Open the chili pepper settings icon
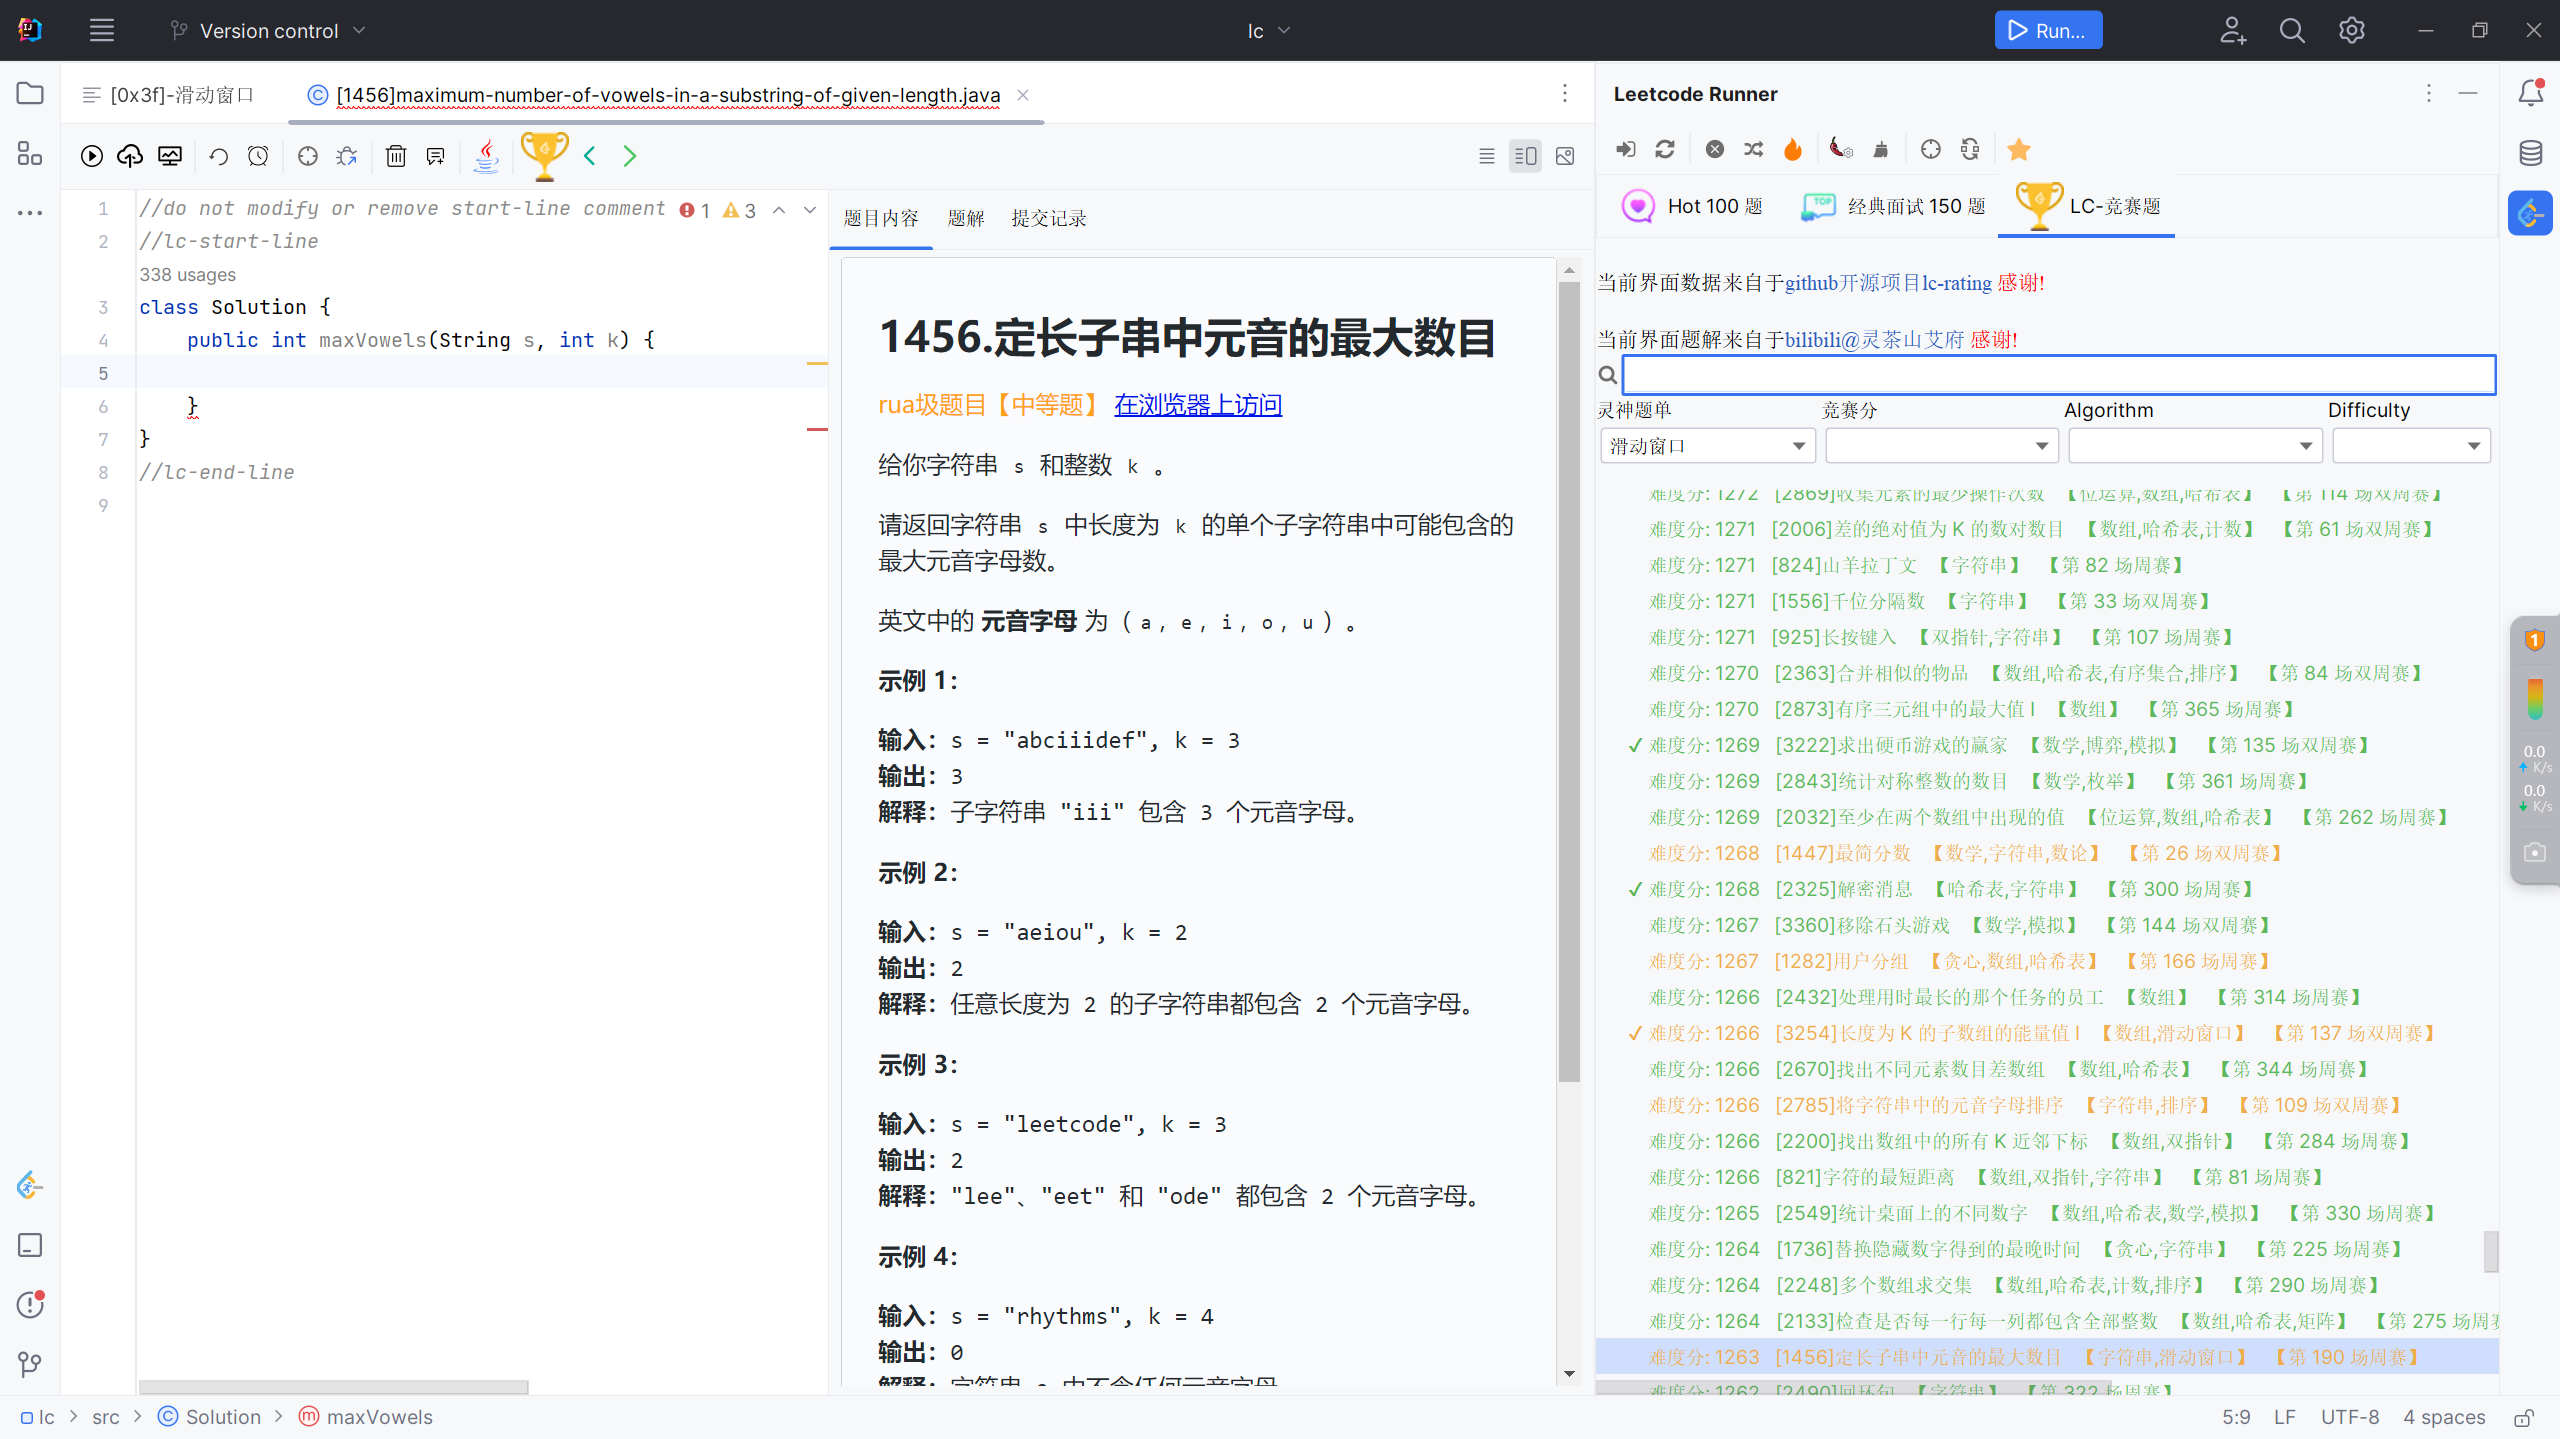 pos(1841,149)
